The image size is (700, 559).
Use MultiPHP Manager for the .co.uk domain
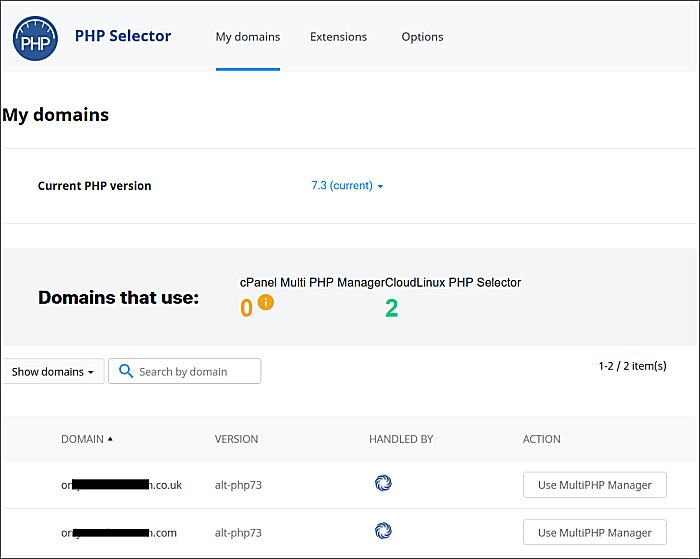pyautogui.click(x=594, y=485)
